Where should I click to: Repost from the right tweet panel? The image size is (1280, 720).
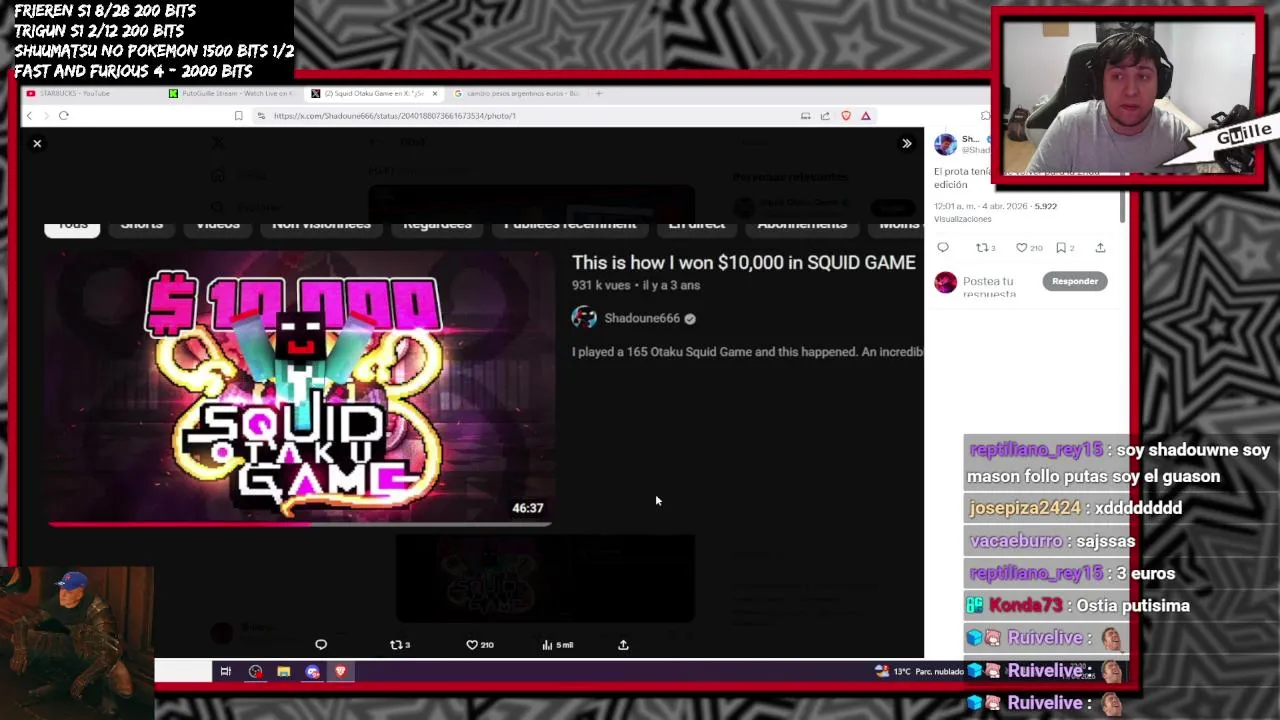(x=986, y=248)
